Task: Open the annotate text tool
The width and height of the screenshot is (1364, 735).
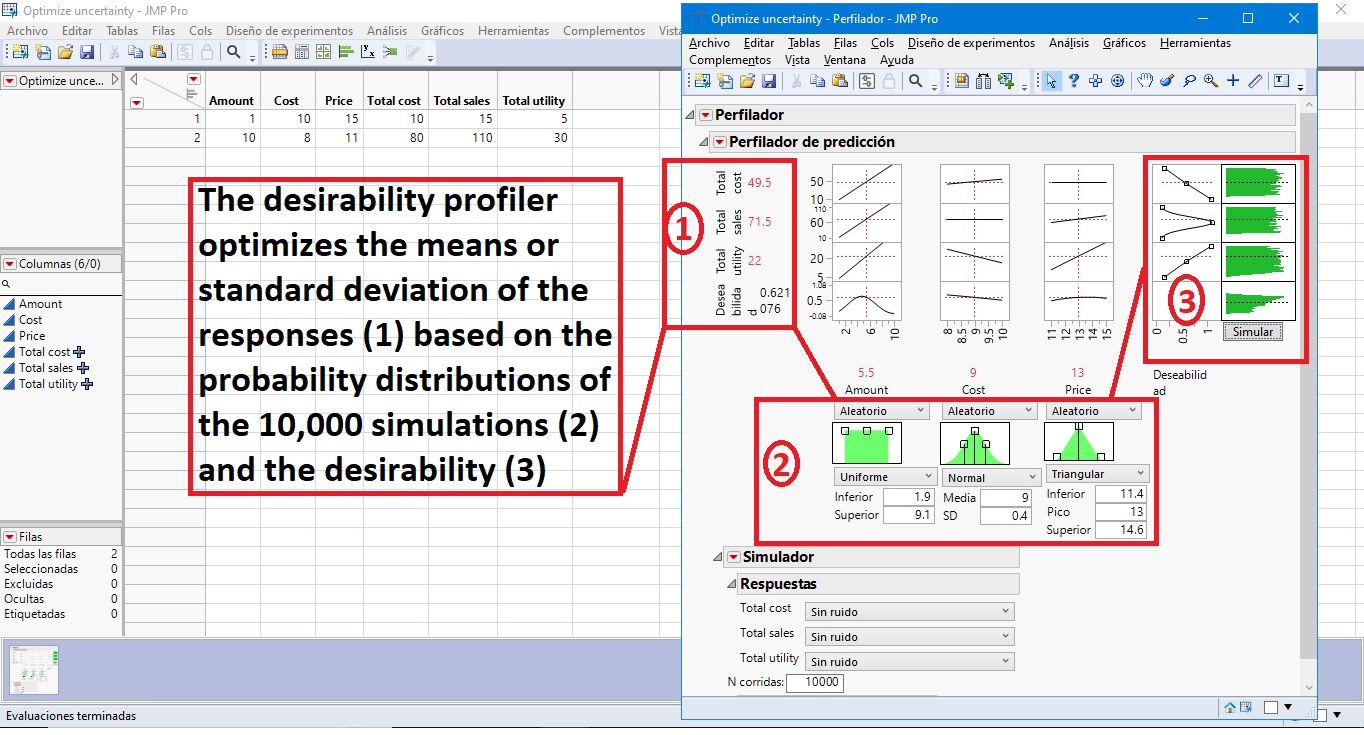Action: 1281,81
